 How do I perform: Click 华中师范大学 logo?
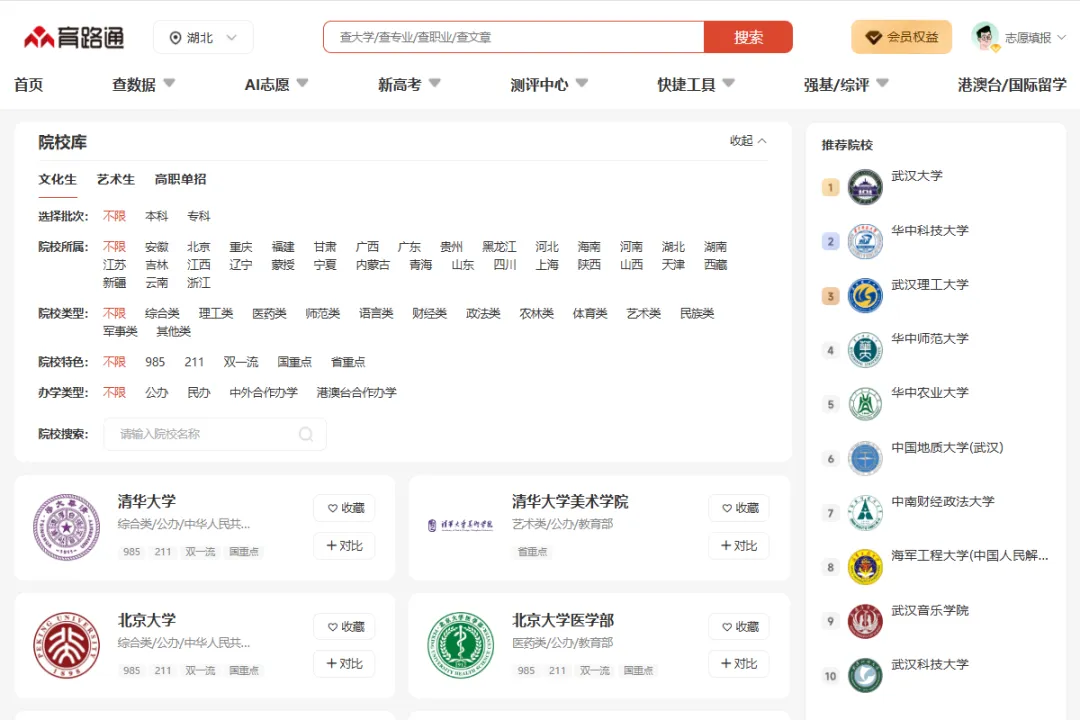(865, 350)
